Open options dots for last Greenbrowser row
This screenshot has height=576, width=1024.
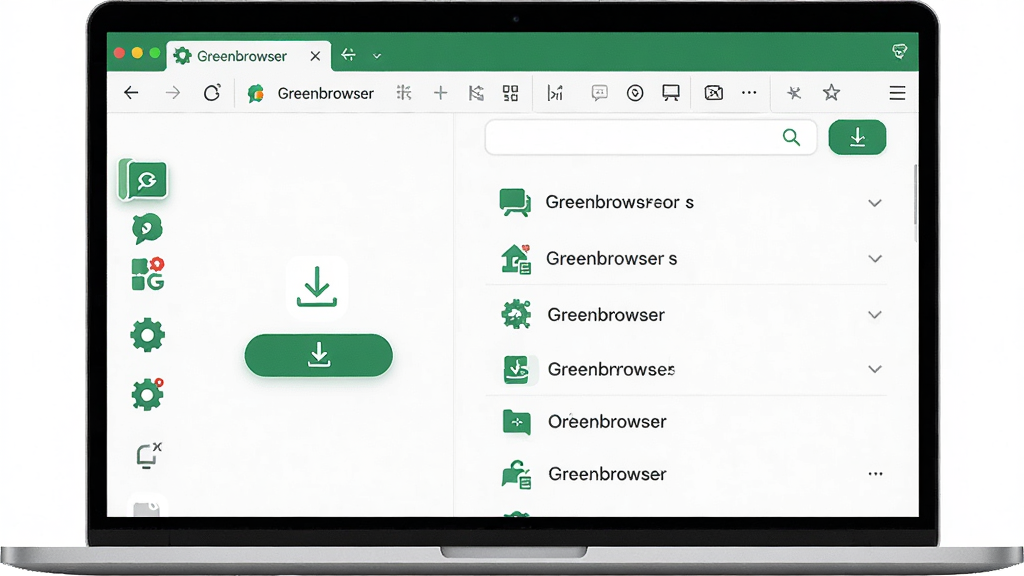pyautogui.click(x=875, y=474)
